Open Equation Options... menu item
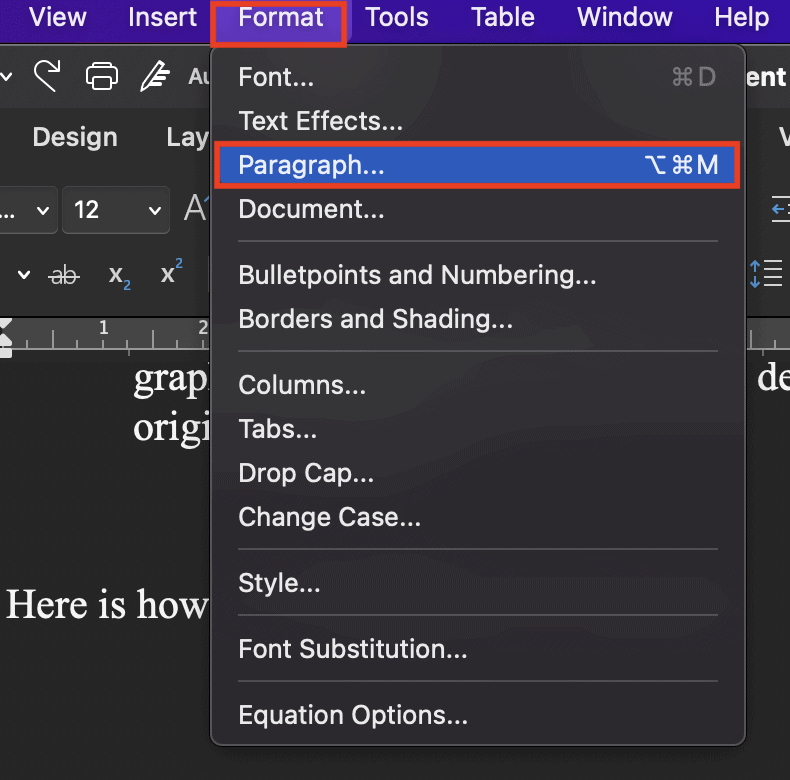Image resolution: width=790 pixels, height=780 pixels. pos(478,715)
